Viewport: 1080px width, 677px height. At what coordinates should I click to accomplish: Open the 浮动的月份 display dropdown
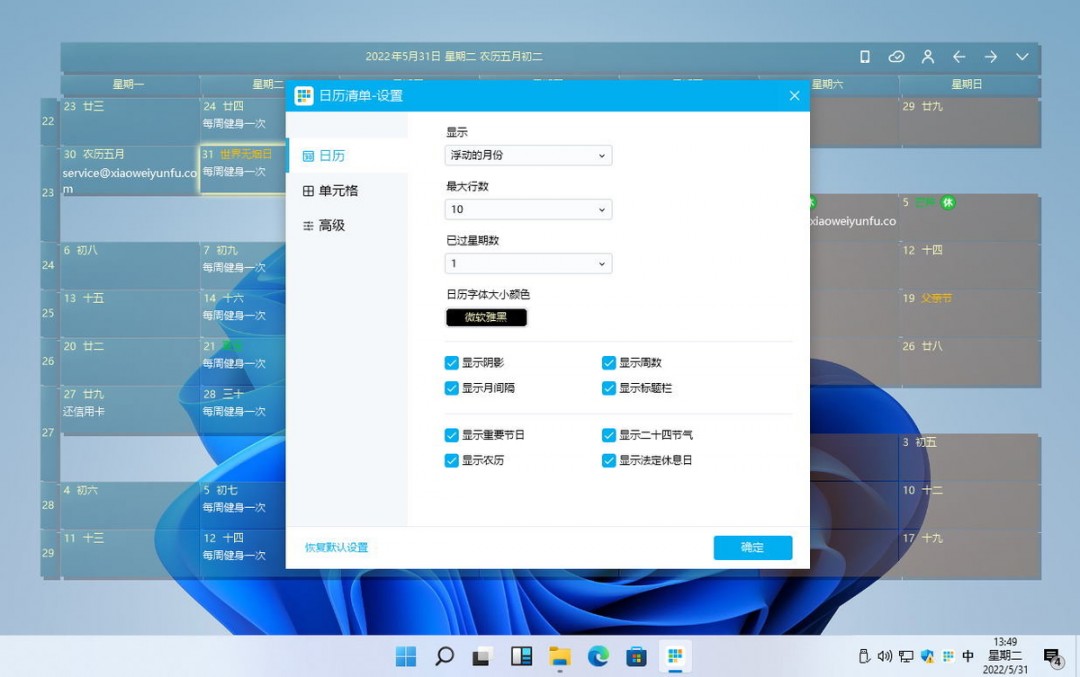pyautogui.click(x=527, y=155)
